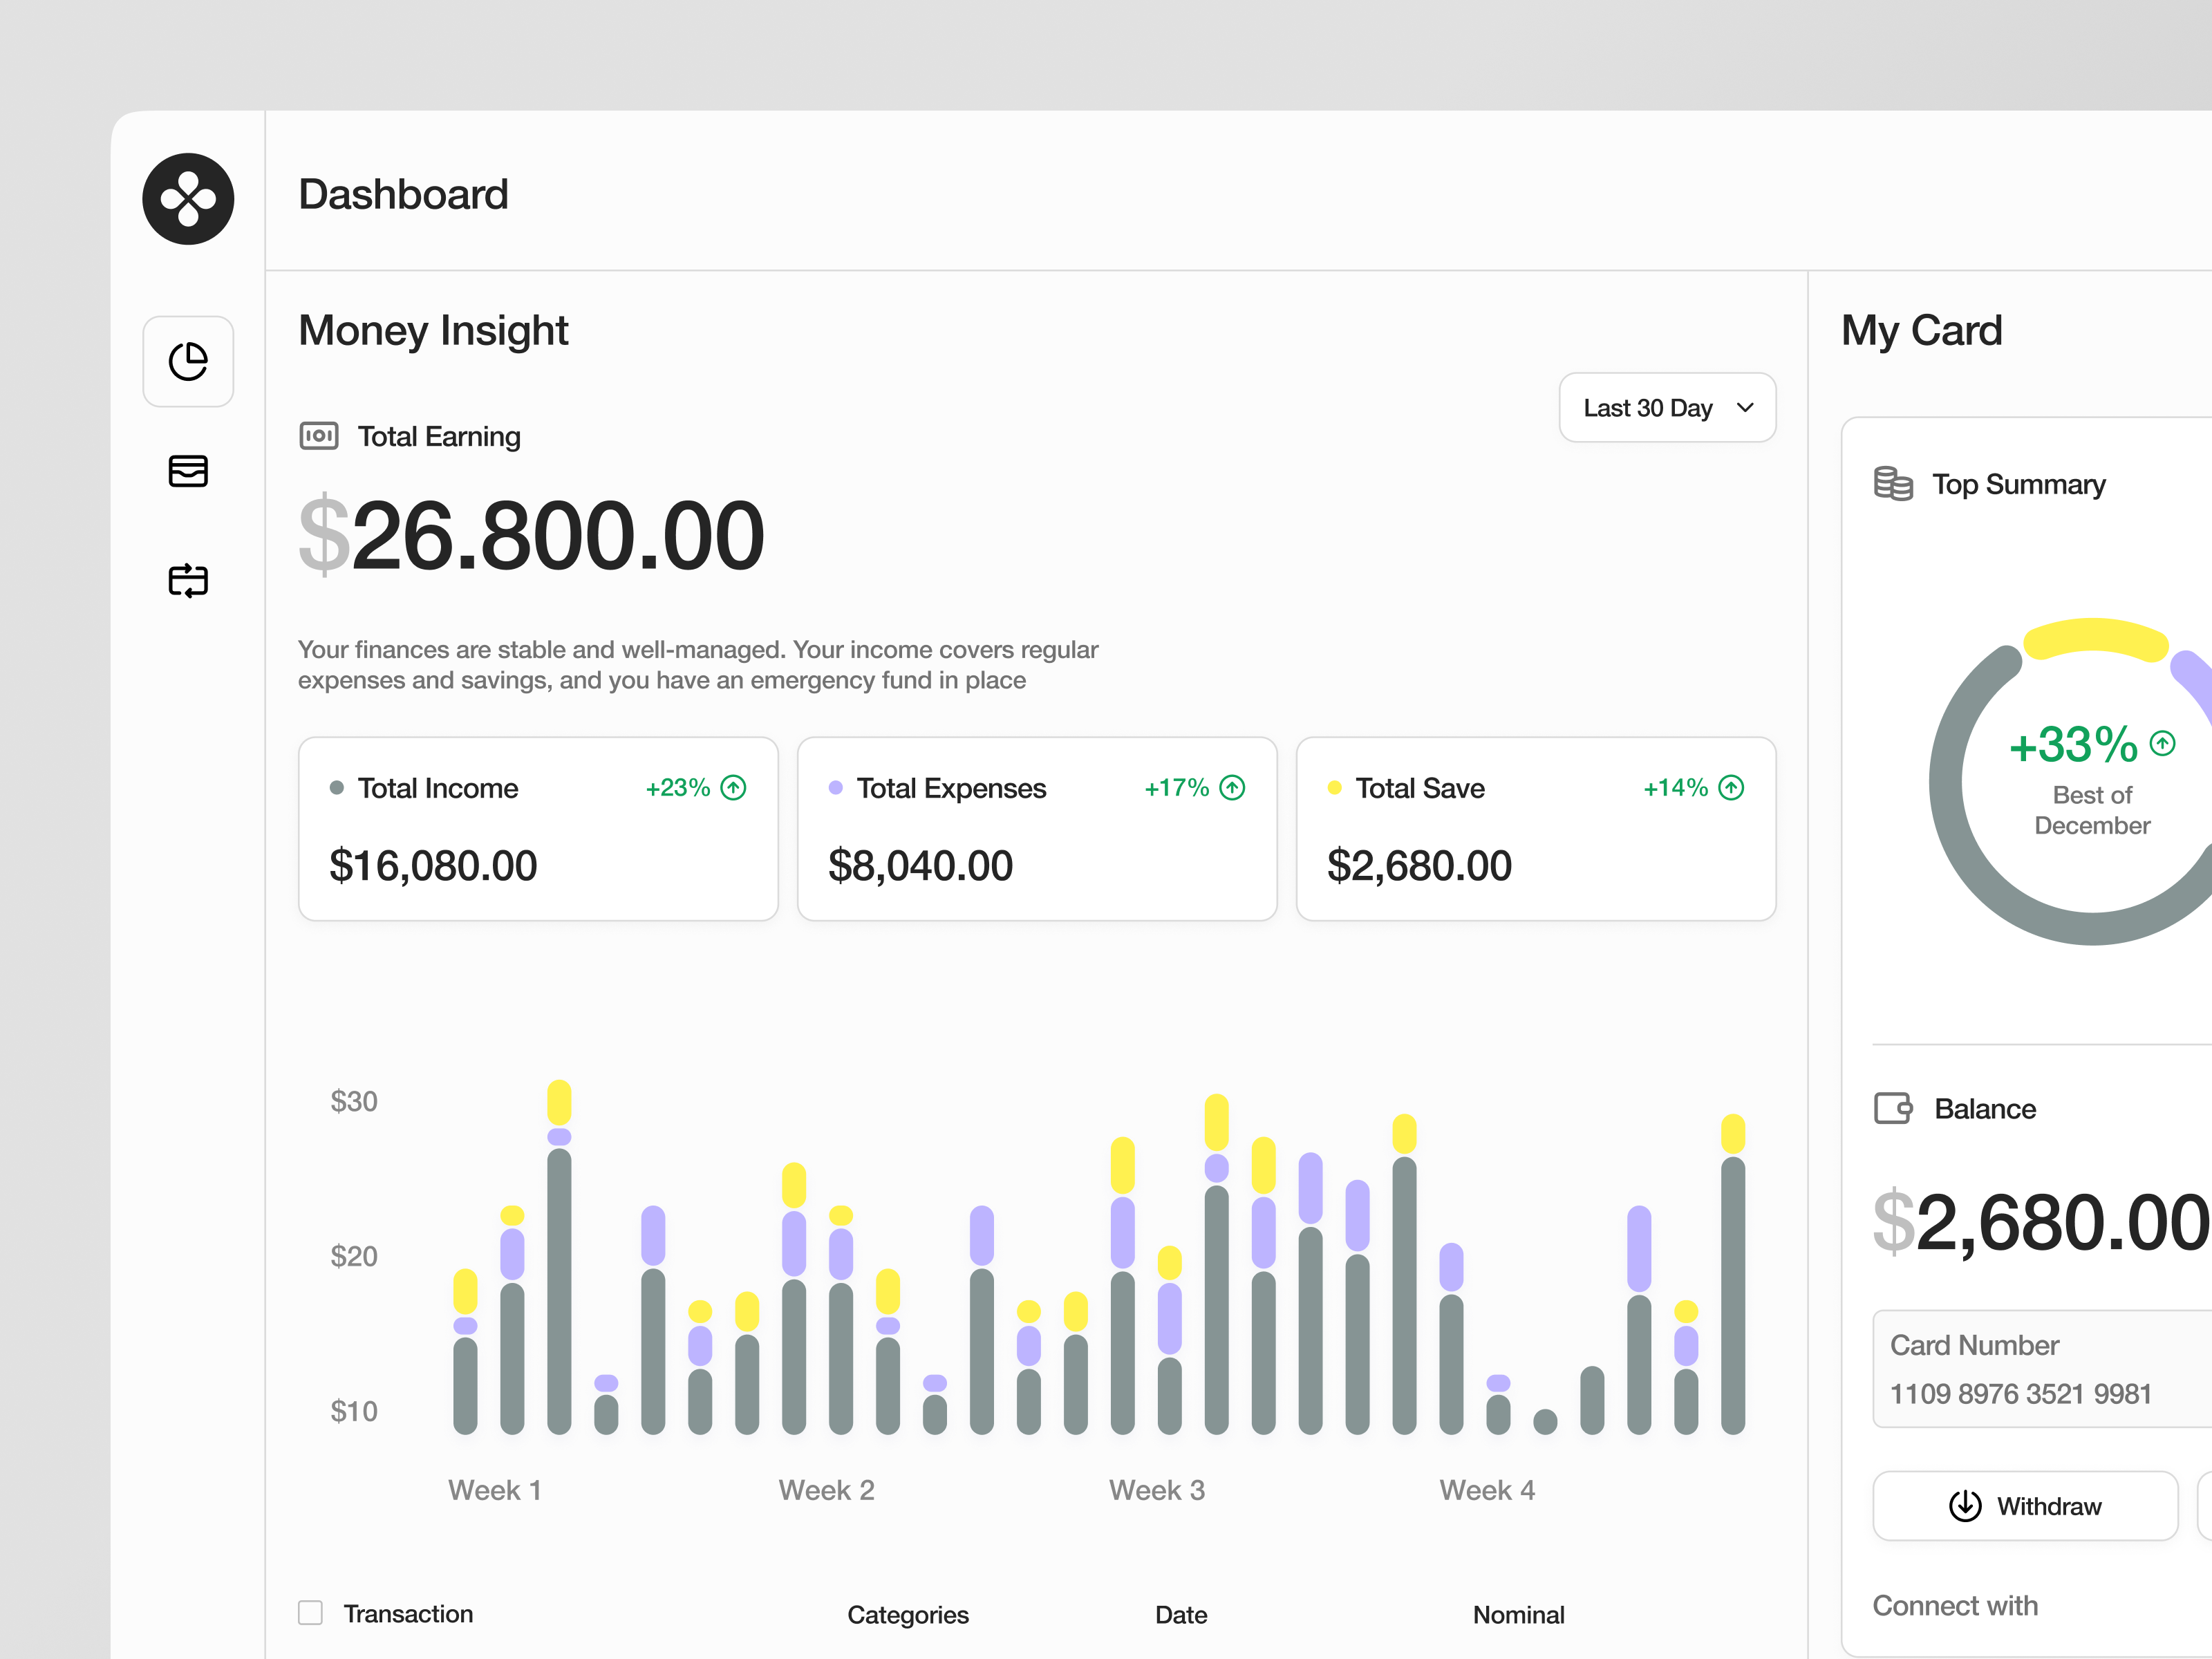
Task: Open the cards sidebar icon
Action: (188, 471)
